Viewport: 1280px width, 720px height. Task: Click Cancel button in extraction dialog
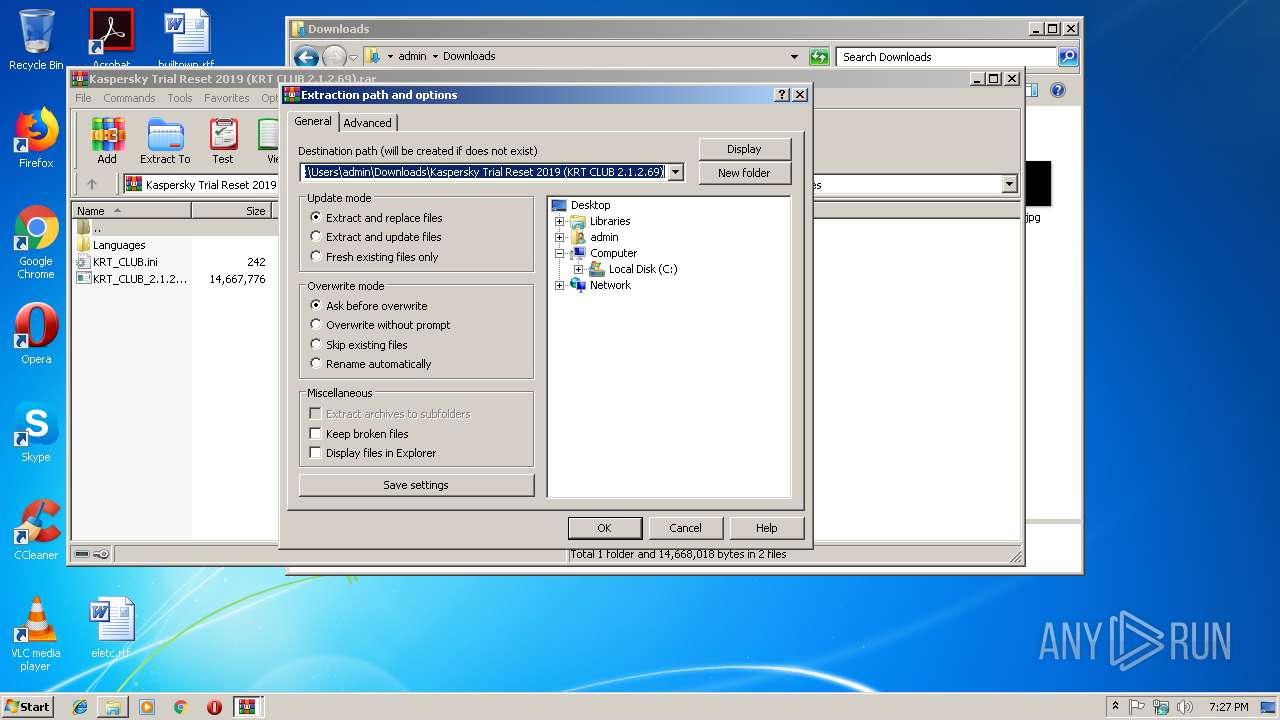tap(685, 528)
